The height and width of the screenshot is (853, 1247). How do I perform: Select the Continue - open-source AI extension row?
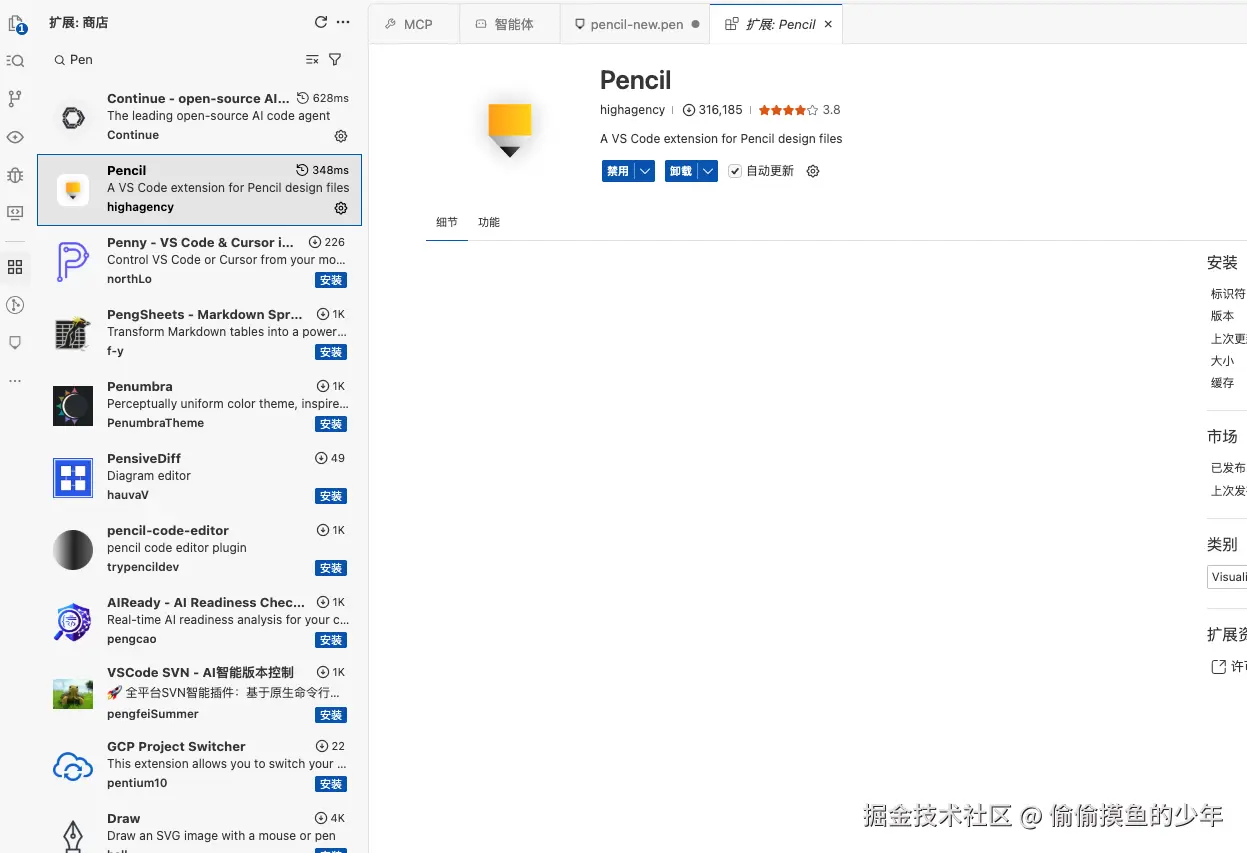(x=199, y=117)
